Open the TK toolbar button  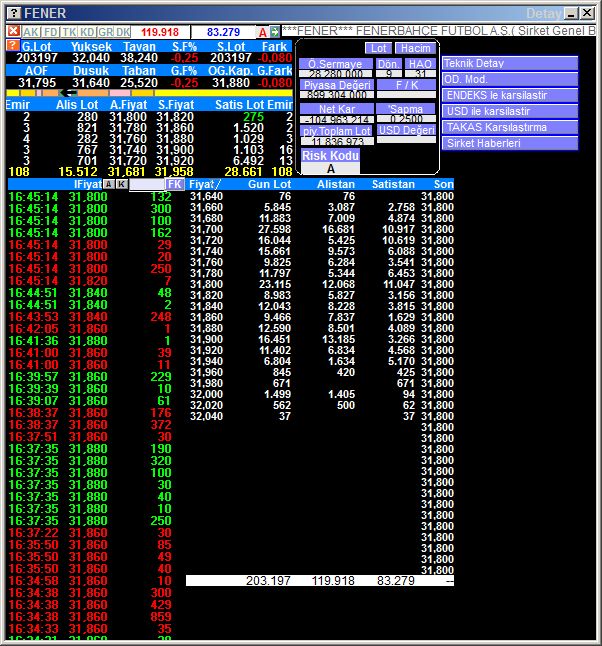(x=70, y=32)
